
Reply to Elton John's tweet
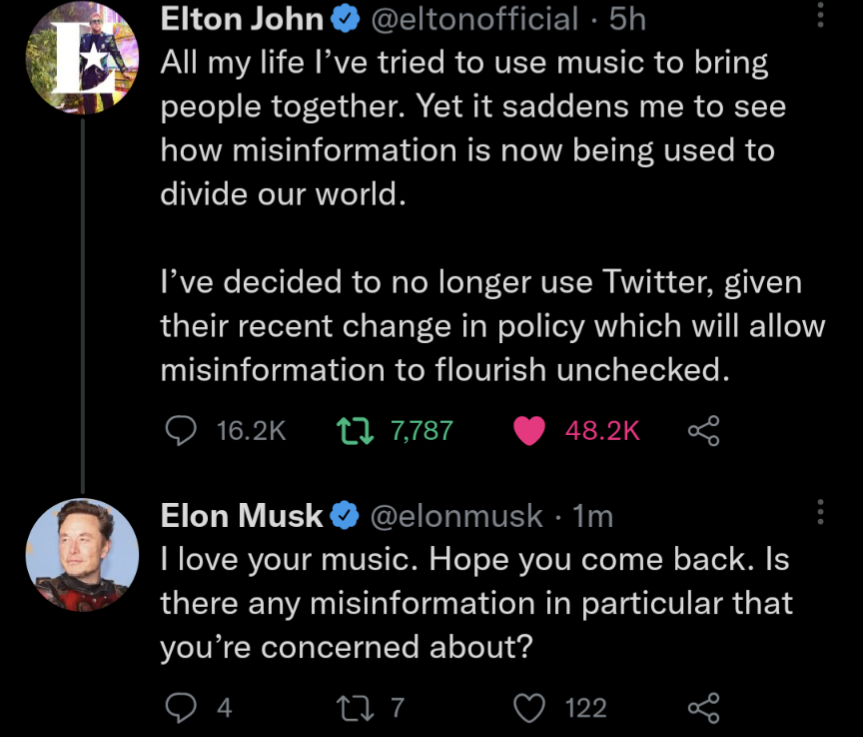[x=181, y=430]
